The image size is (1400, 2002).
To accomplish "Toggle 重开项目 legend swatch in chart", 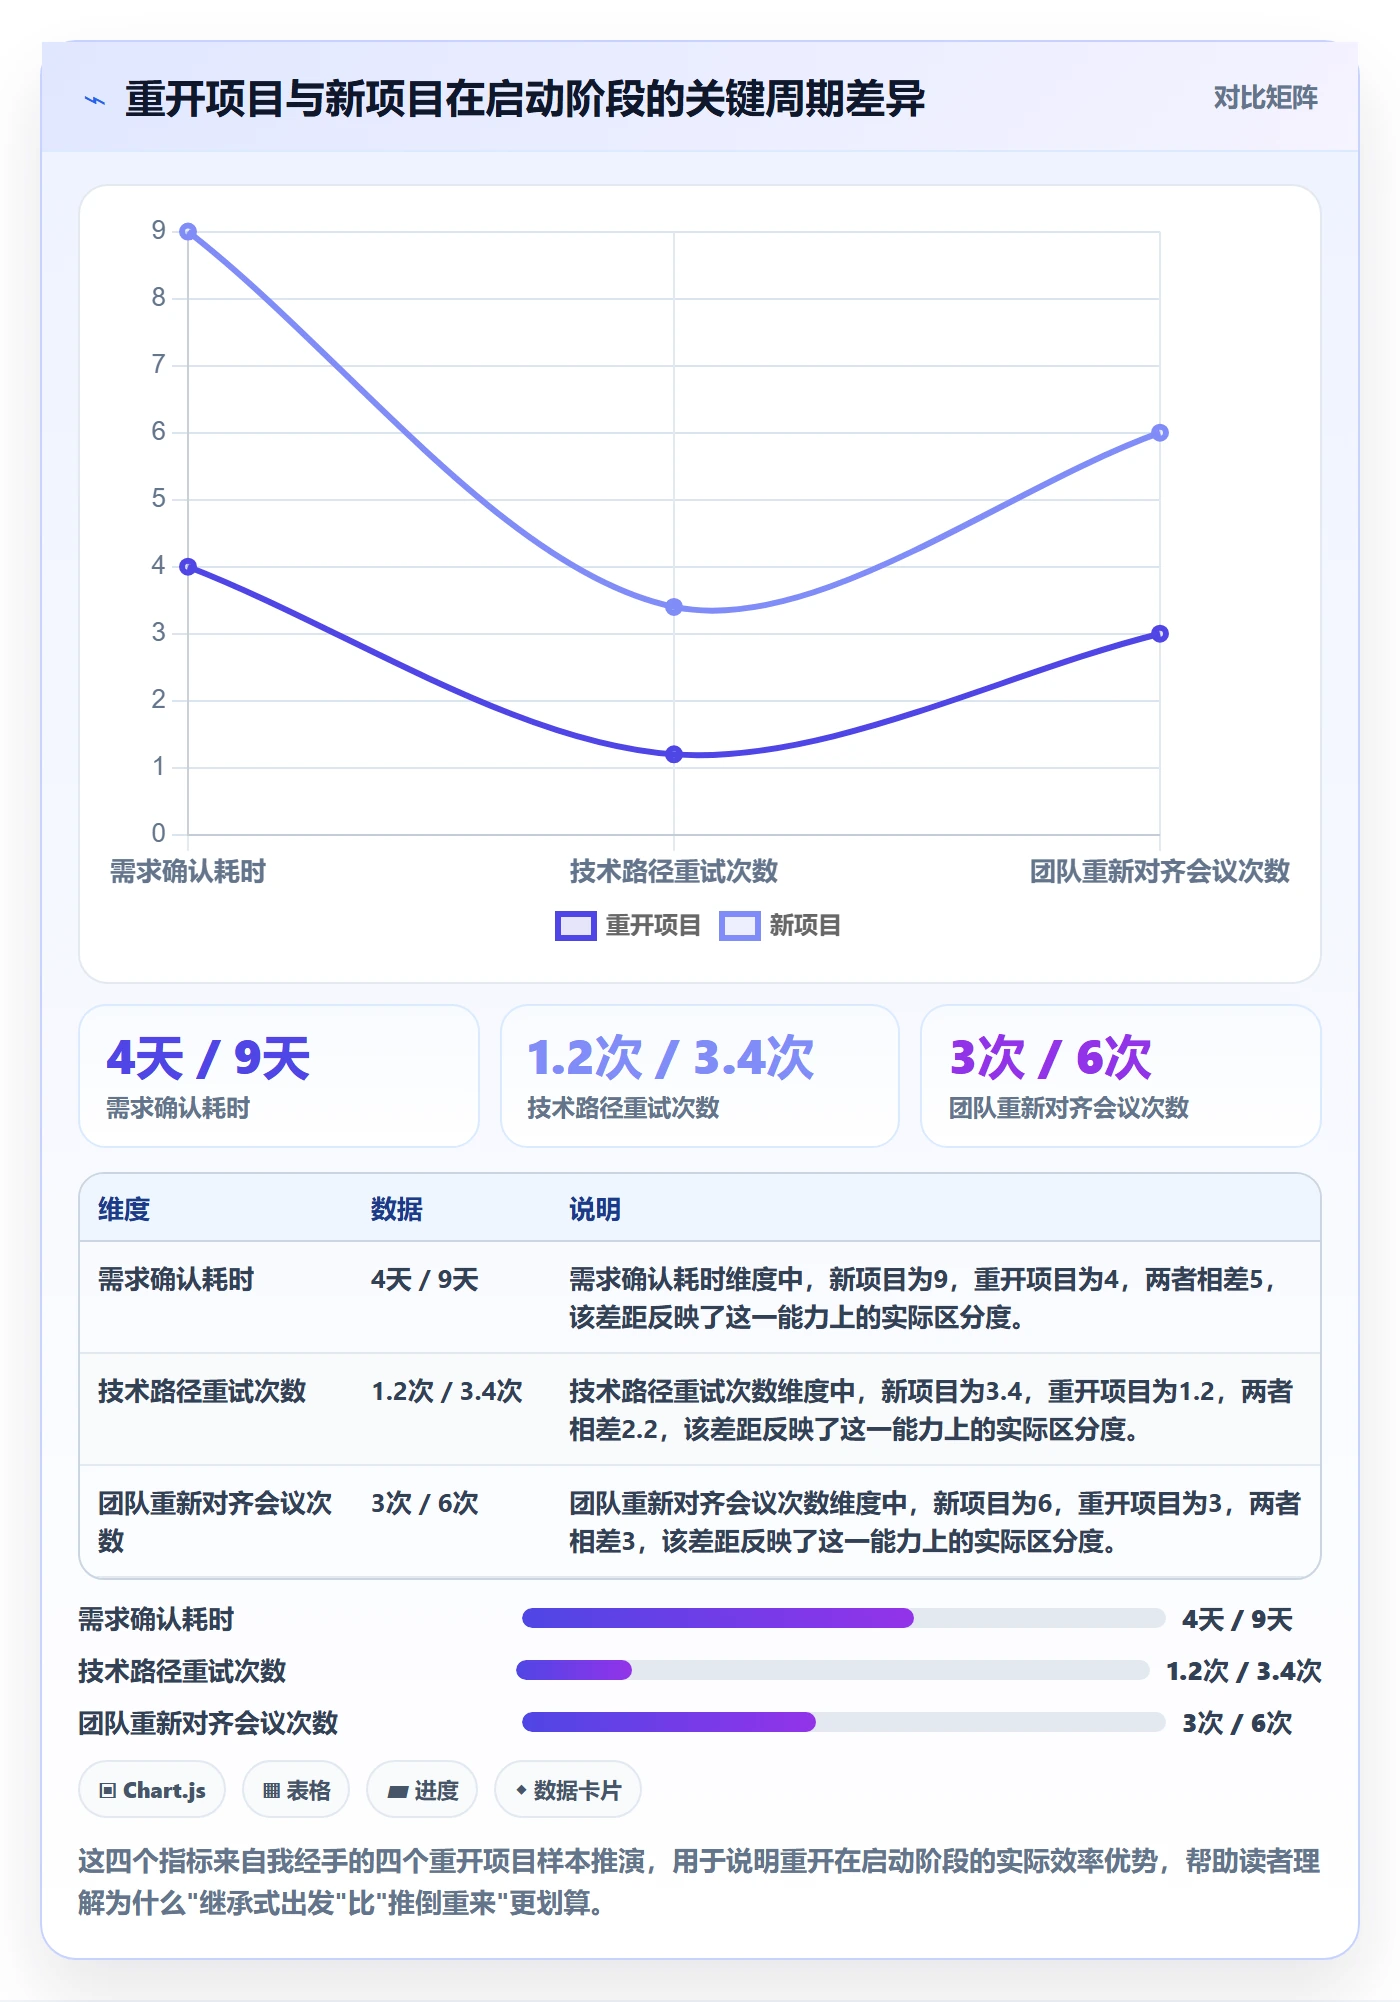I will click(576, 926).
